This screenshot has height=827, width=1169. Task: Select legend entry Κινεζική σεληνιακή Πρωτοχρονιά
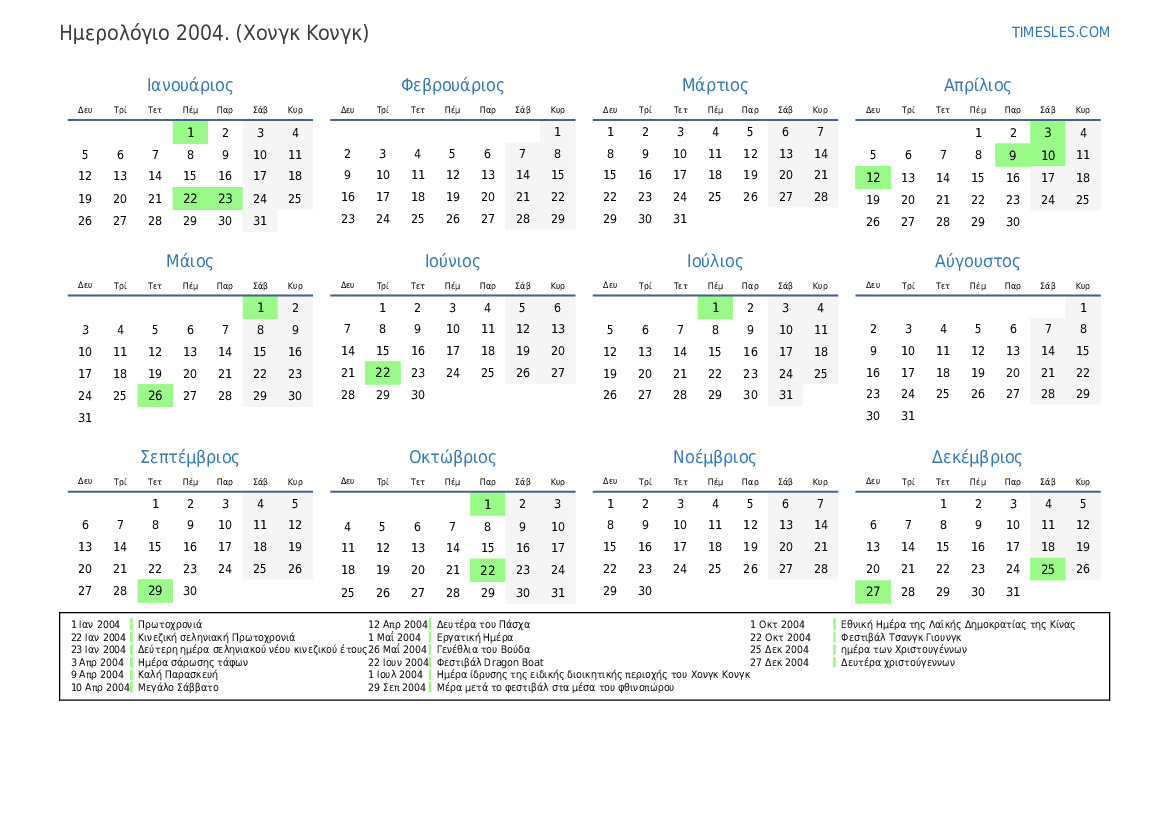click(x=216, y=637)
